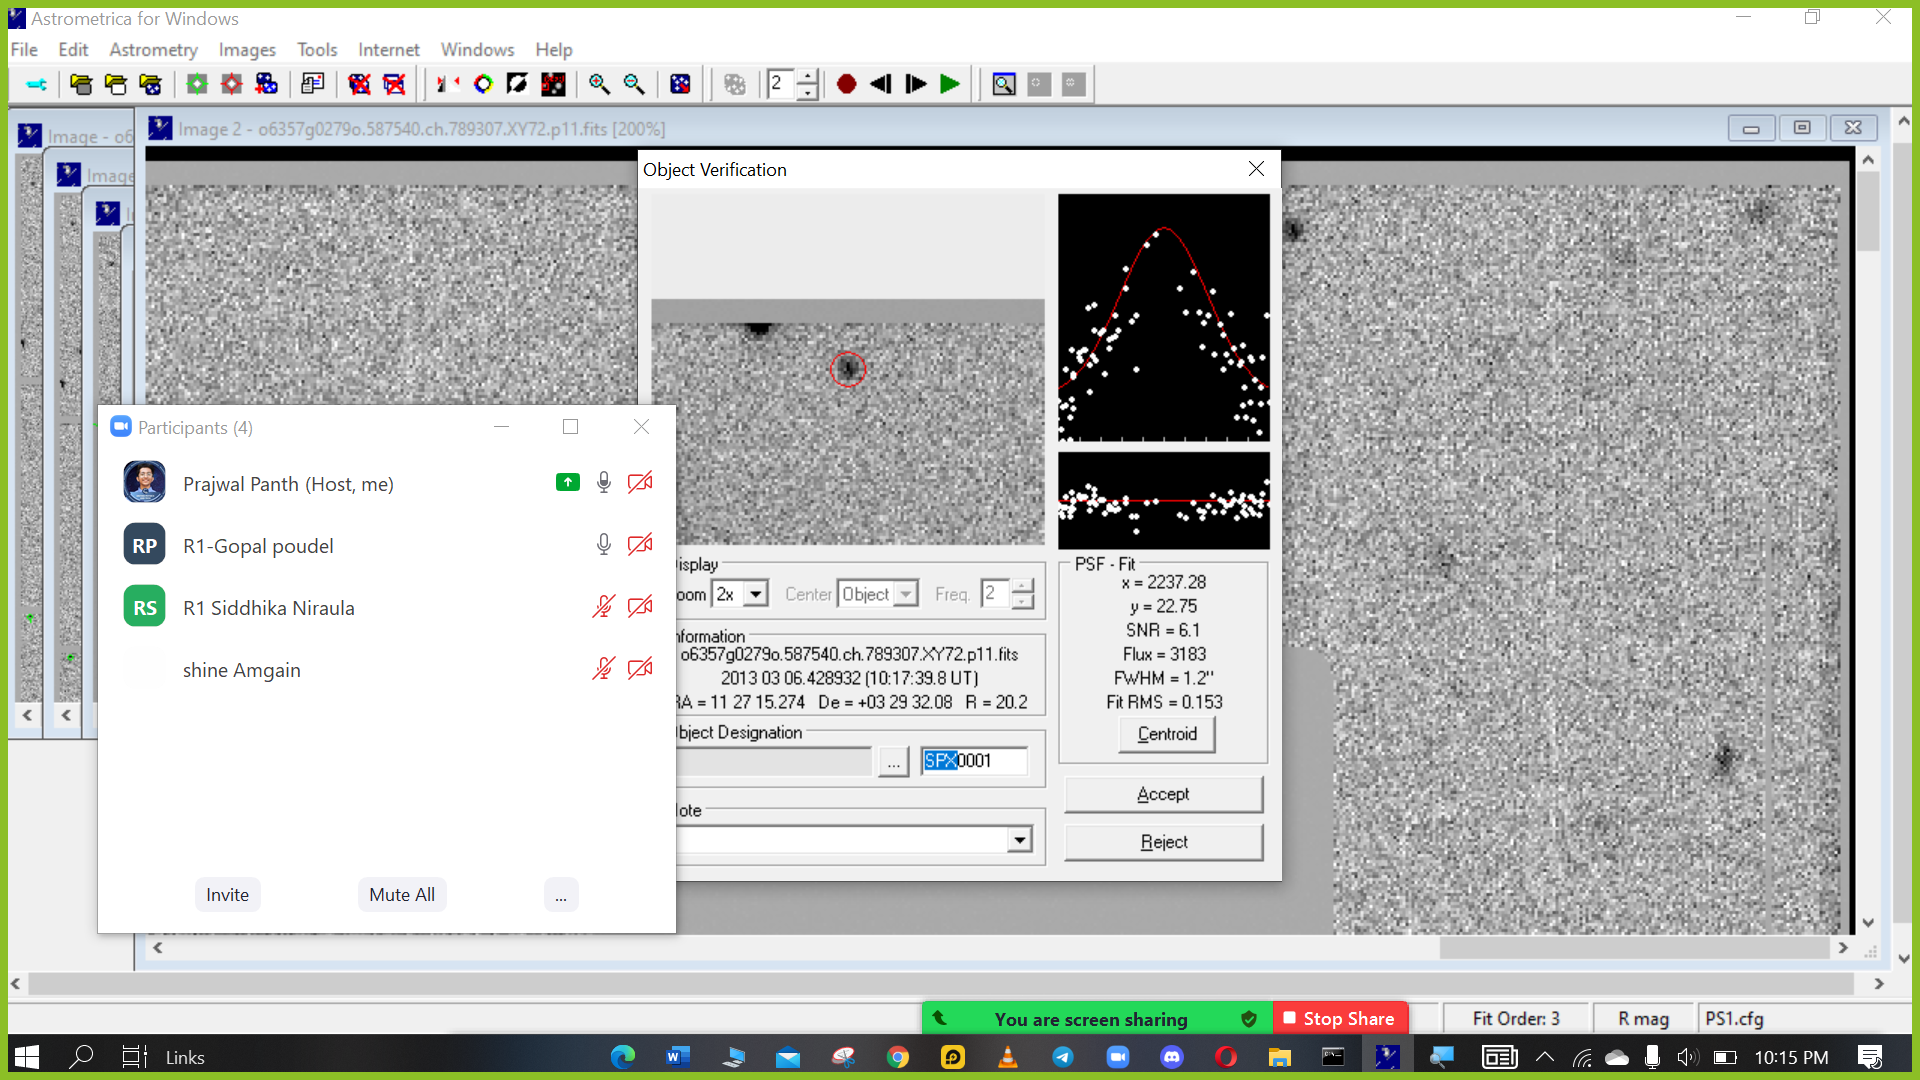Expand the Zoom 2x dropdown

756,594
